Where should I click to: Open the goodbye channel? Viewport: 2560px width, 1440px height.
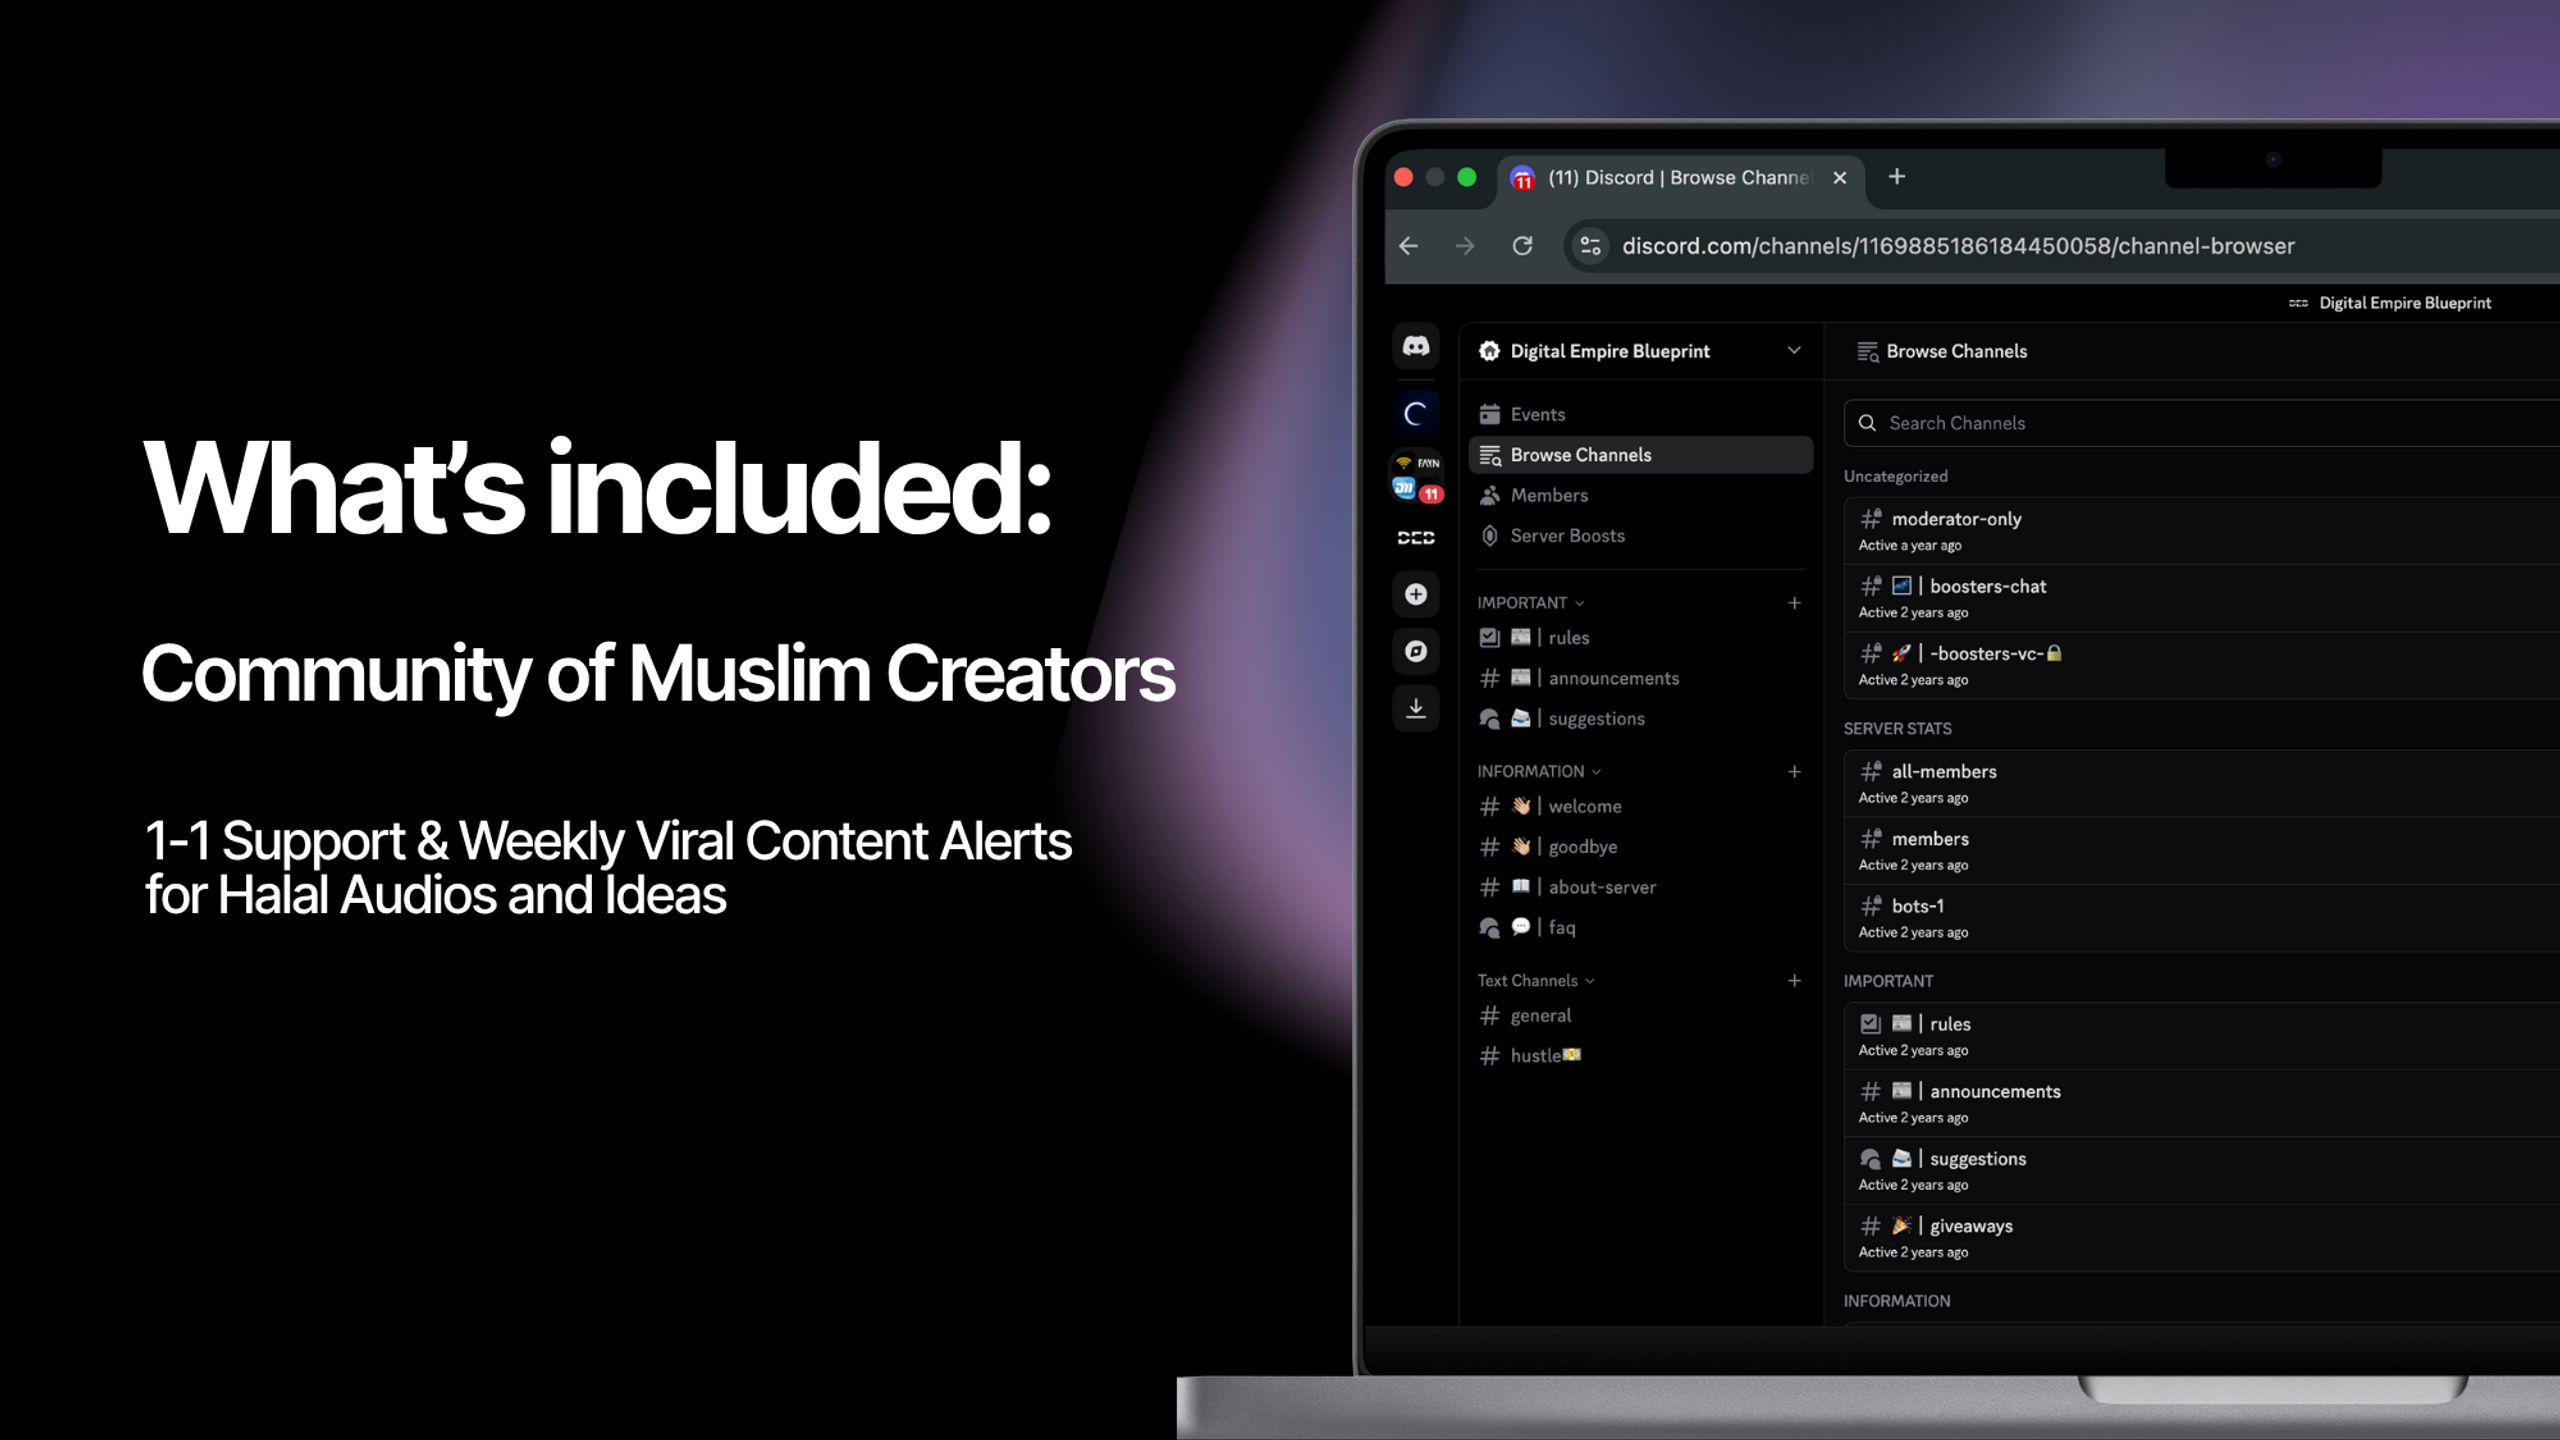[x=1640, y=847]
